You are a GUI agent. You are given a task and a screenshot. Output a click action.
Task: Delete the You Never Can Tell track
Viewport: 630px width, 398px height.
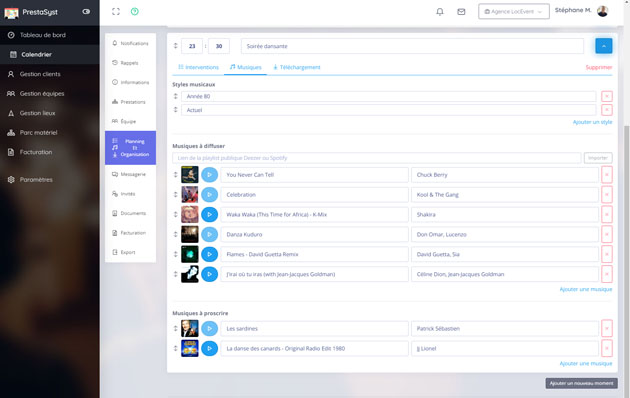pos(607,175)
